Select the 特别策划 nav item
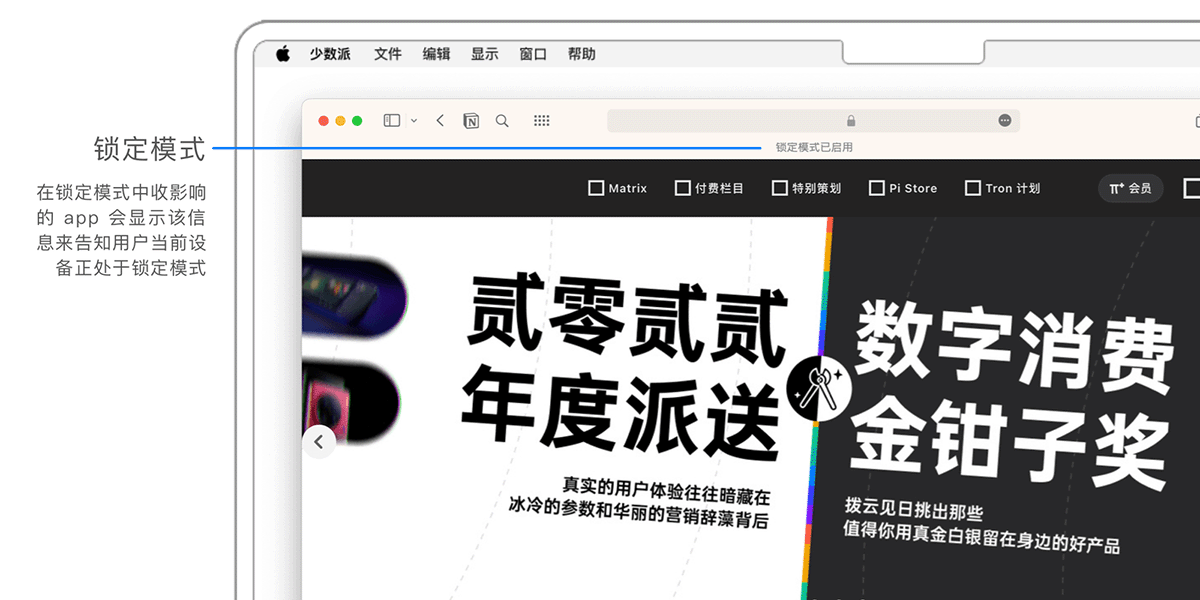Screen dimensions: 1200x600 [x=806, y=188]
